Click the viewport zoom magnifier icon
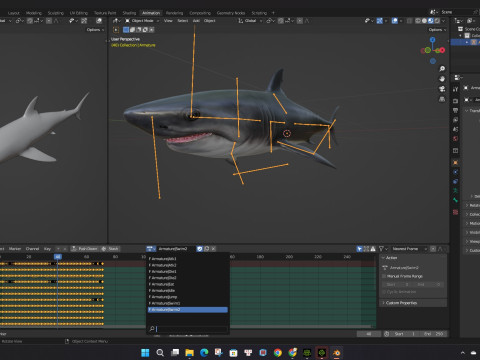480x360 pixels. [x=442, y=69]
